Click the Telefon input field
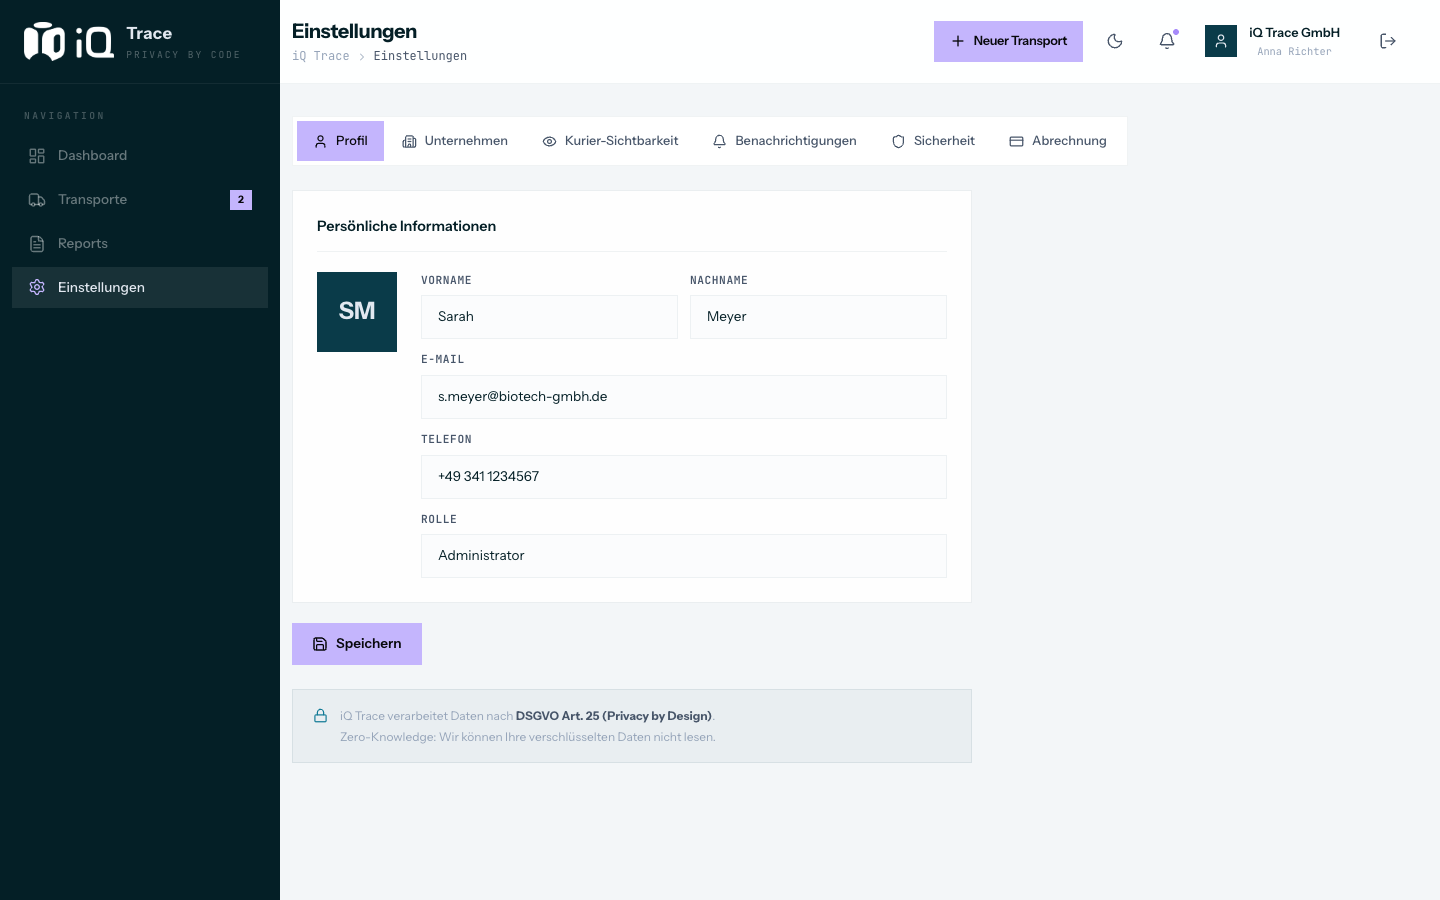1440x900 pixels. coord(684,477)
